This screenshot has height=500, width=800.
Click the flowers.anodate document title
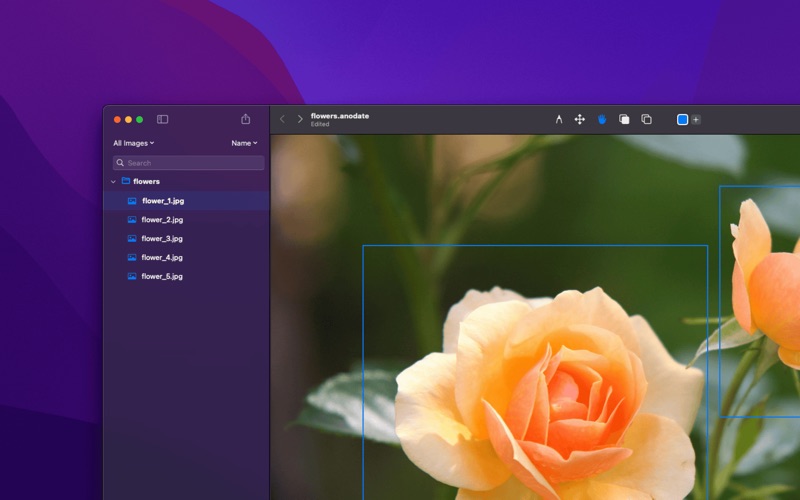tap(340, 116)
